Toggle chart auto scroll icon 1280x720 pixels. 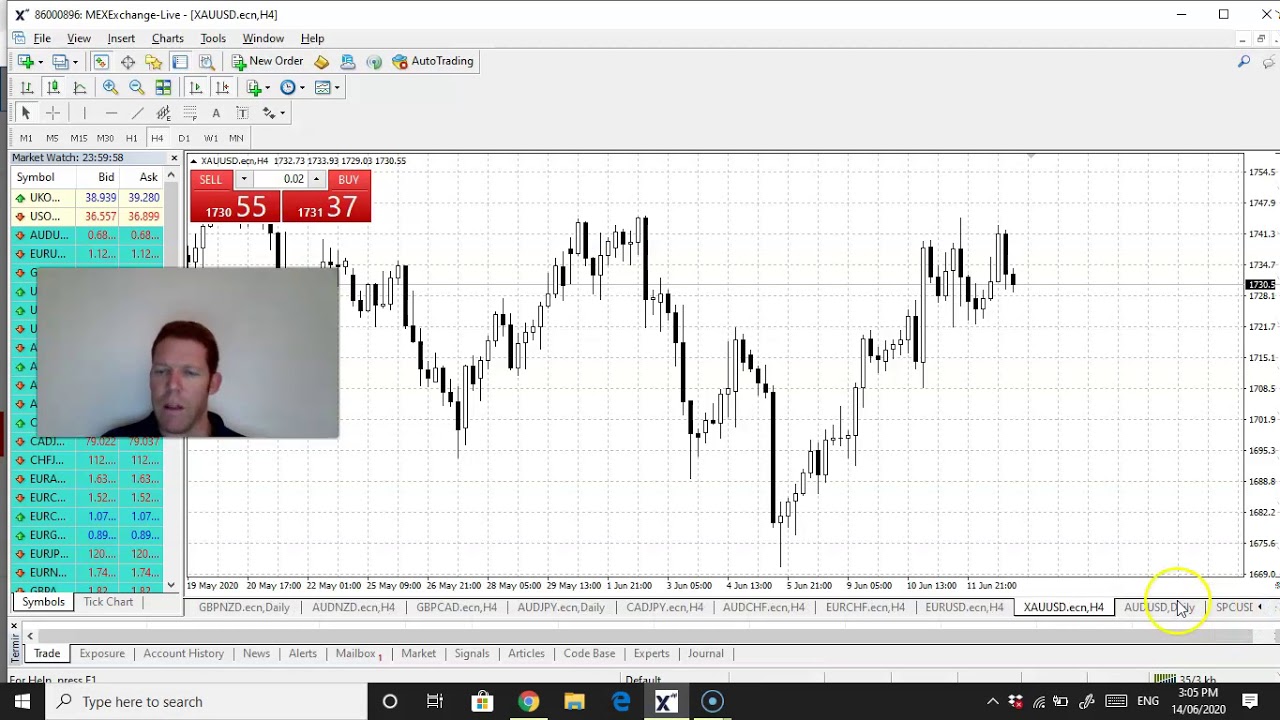pos(195,87)
